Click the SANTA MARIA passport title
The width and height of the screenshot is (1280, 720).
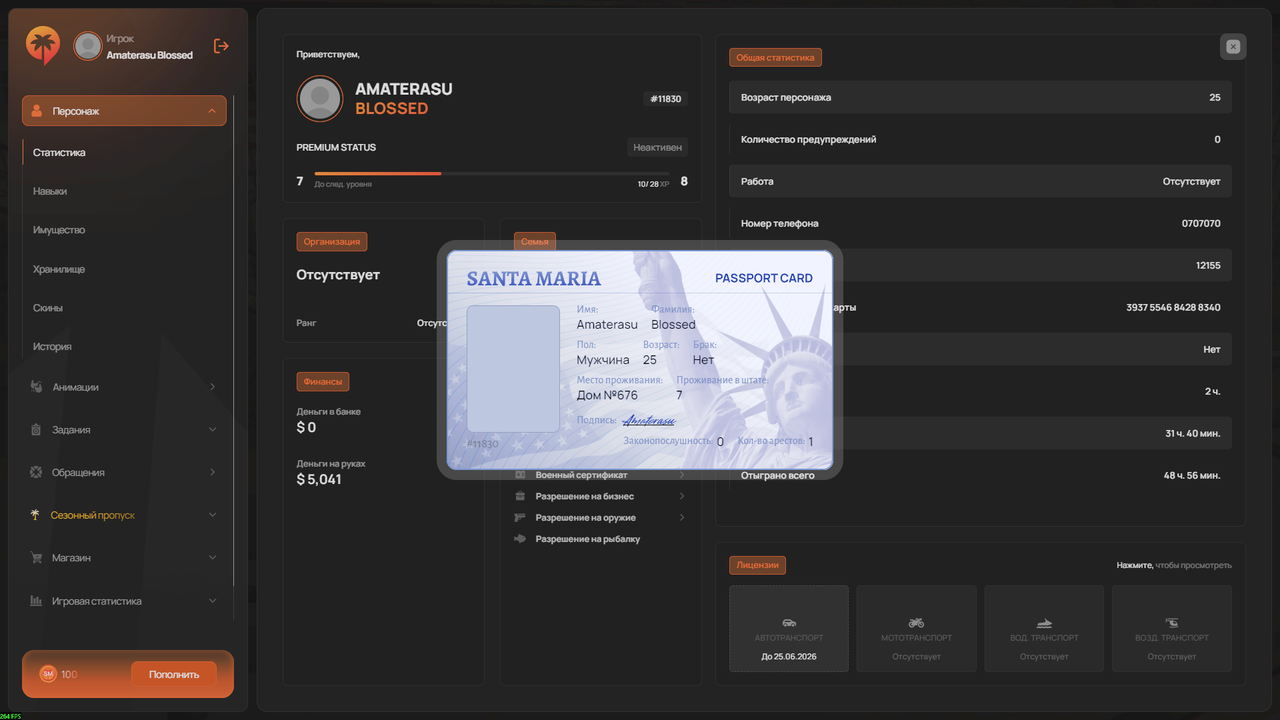click(x=534, y=278)
